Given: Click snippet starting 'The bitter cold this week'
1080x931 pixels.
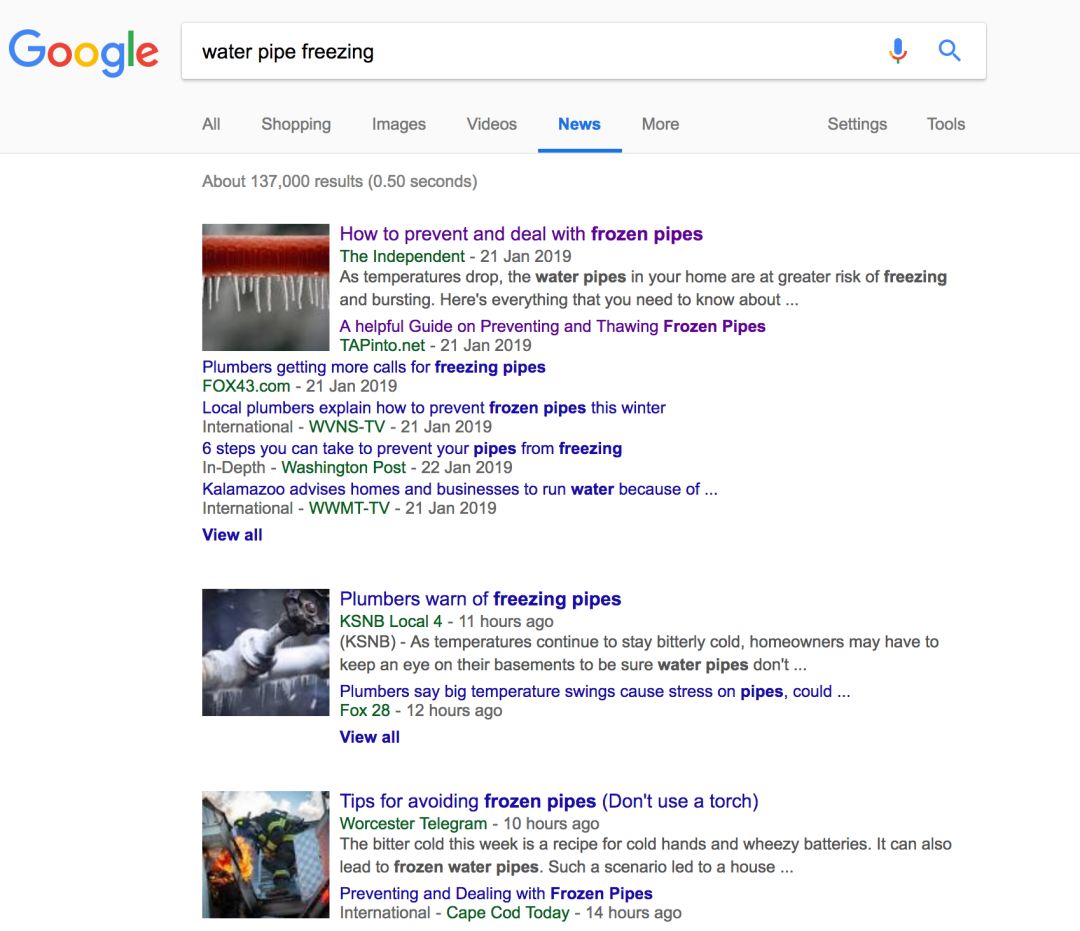Looking at the screenshot, I should coord(645,856).
